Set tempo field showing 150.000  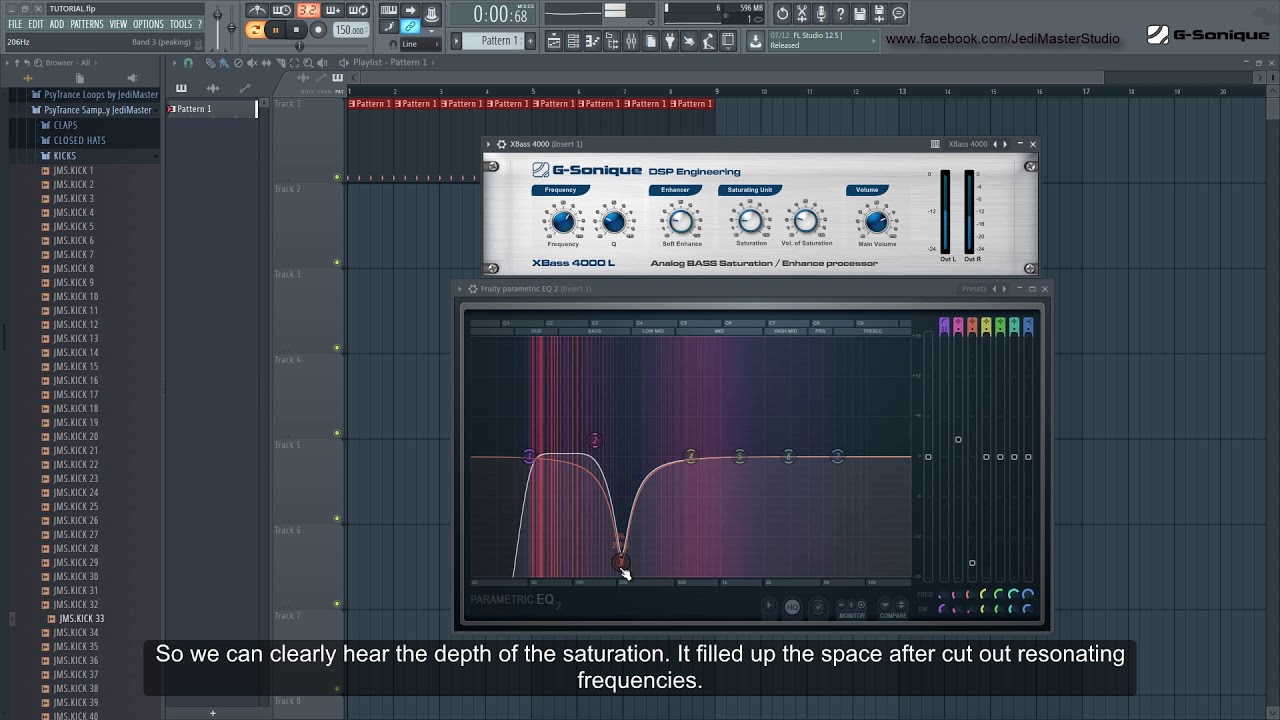tap(350, 30)
